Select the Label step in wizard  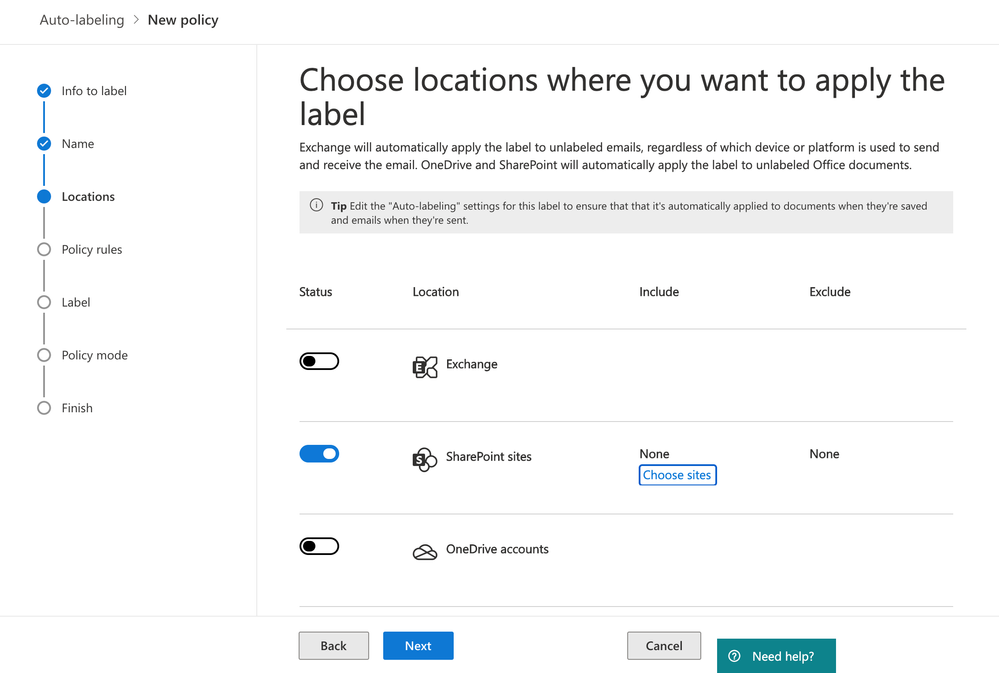76,302
